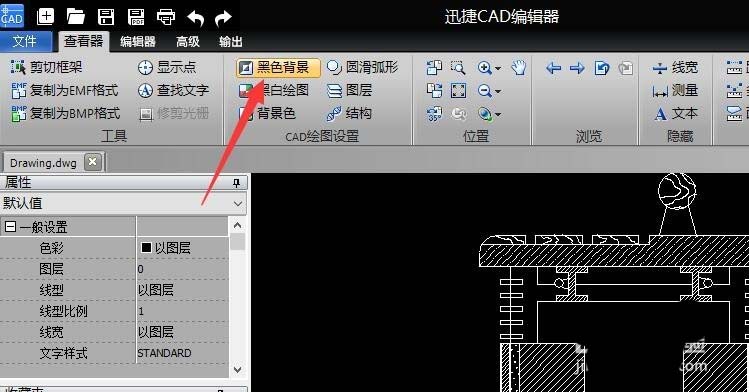749x392 pixels.
Task: Open the 背景色 color picker
Action: [x=267, y=113]
